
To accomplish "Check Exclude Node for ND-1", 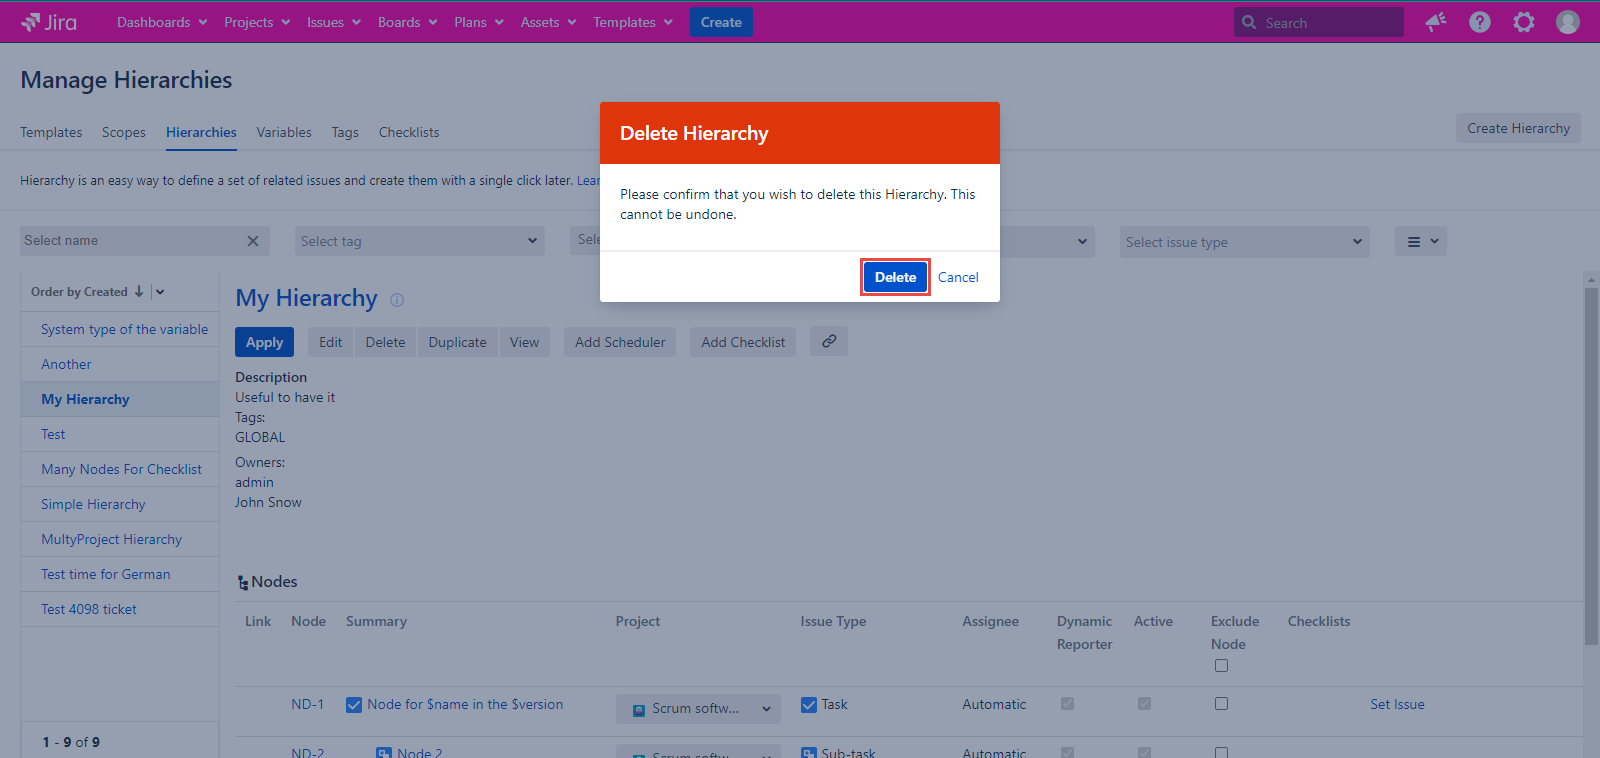I will pos(1221,704).
